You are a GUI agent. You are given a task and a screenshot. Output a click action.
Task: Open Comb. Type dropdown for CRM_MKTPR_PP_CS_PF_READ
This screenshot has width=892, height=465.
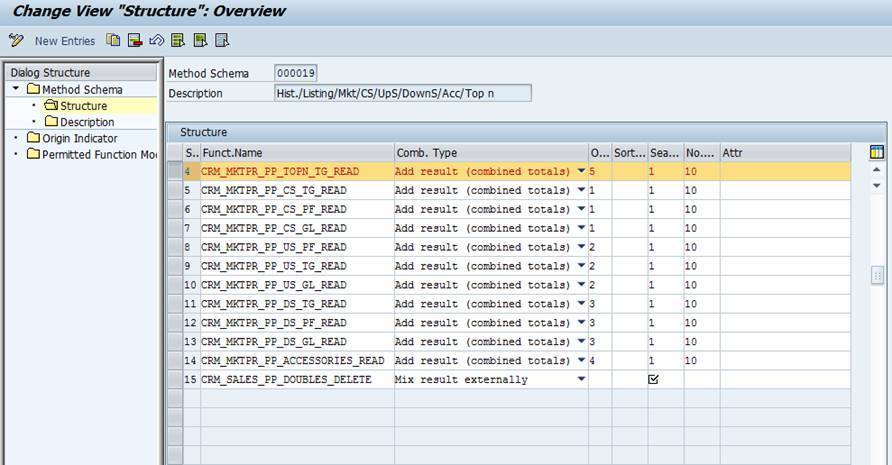581,209
